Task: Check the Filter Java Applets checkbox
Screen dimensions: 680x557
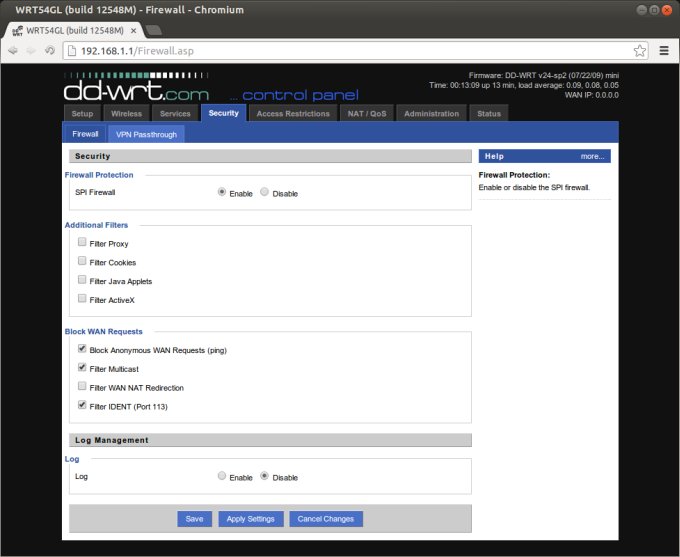Action: 82,279
